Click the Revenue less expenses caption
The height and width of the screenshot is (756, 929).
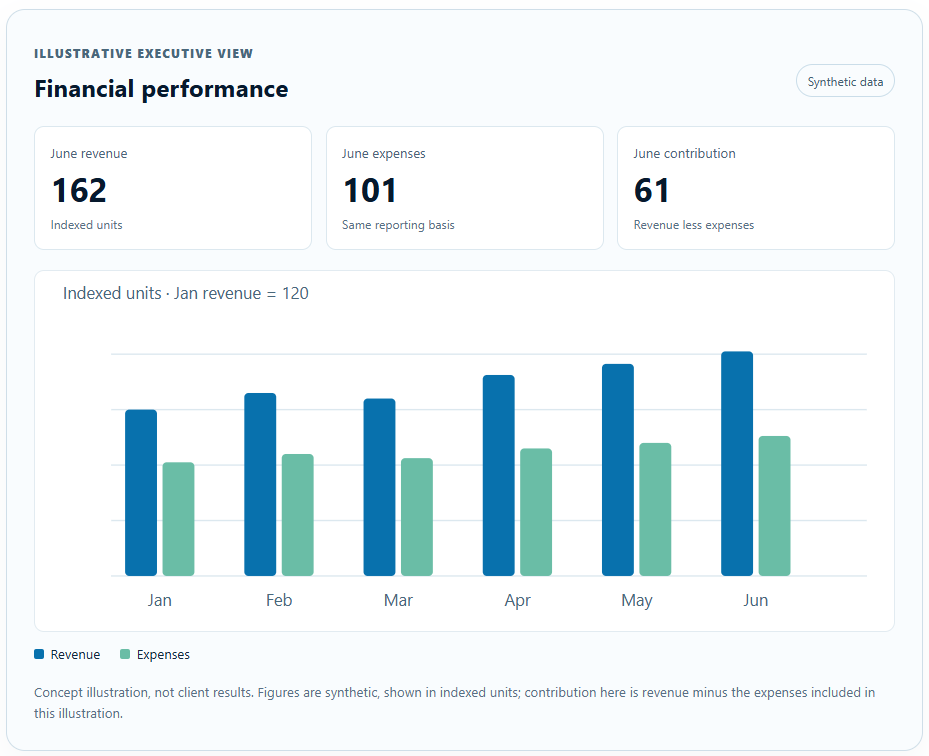694,225
